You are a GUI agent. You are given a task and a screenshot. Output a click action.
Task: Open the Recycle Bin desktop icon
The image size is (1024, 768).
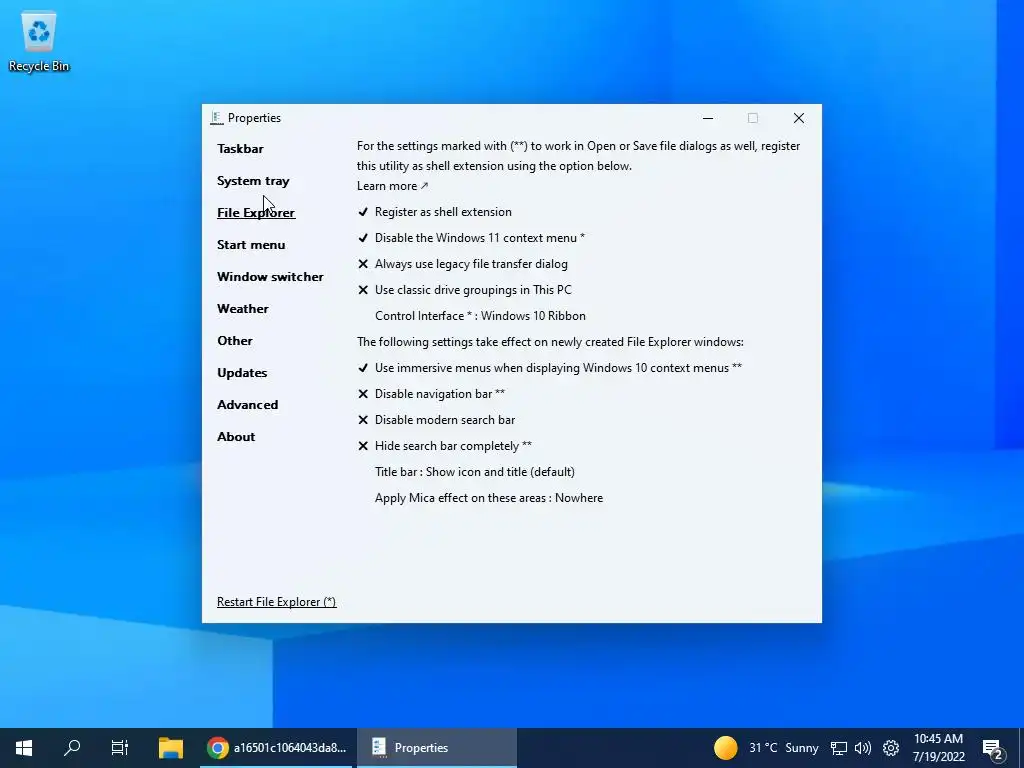(39, 42)
